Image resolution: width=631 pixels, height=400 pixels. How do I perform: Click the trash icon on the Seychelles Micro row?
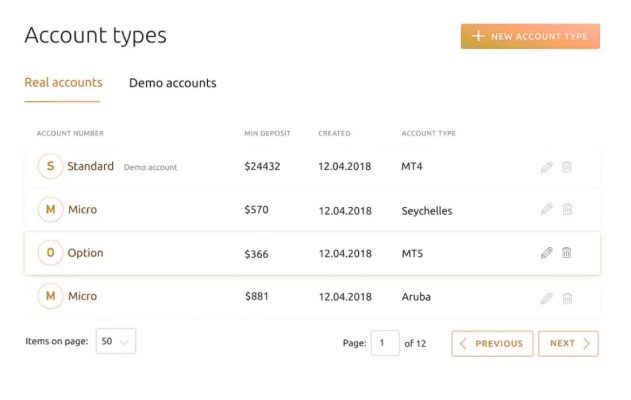click(x=567, y=210)
